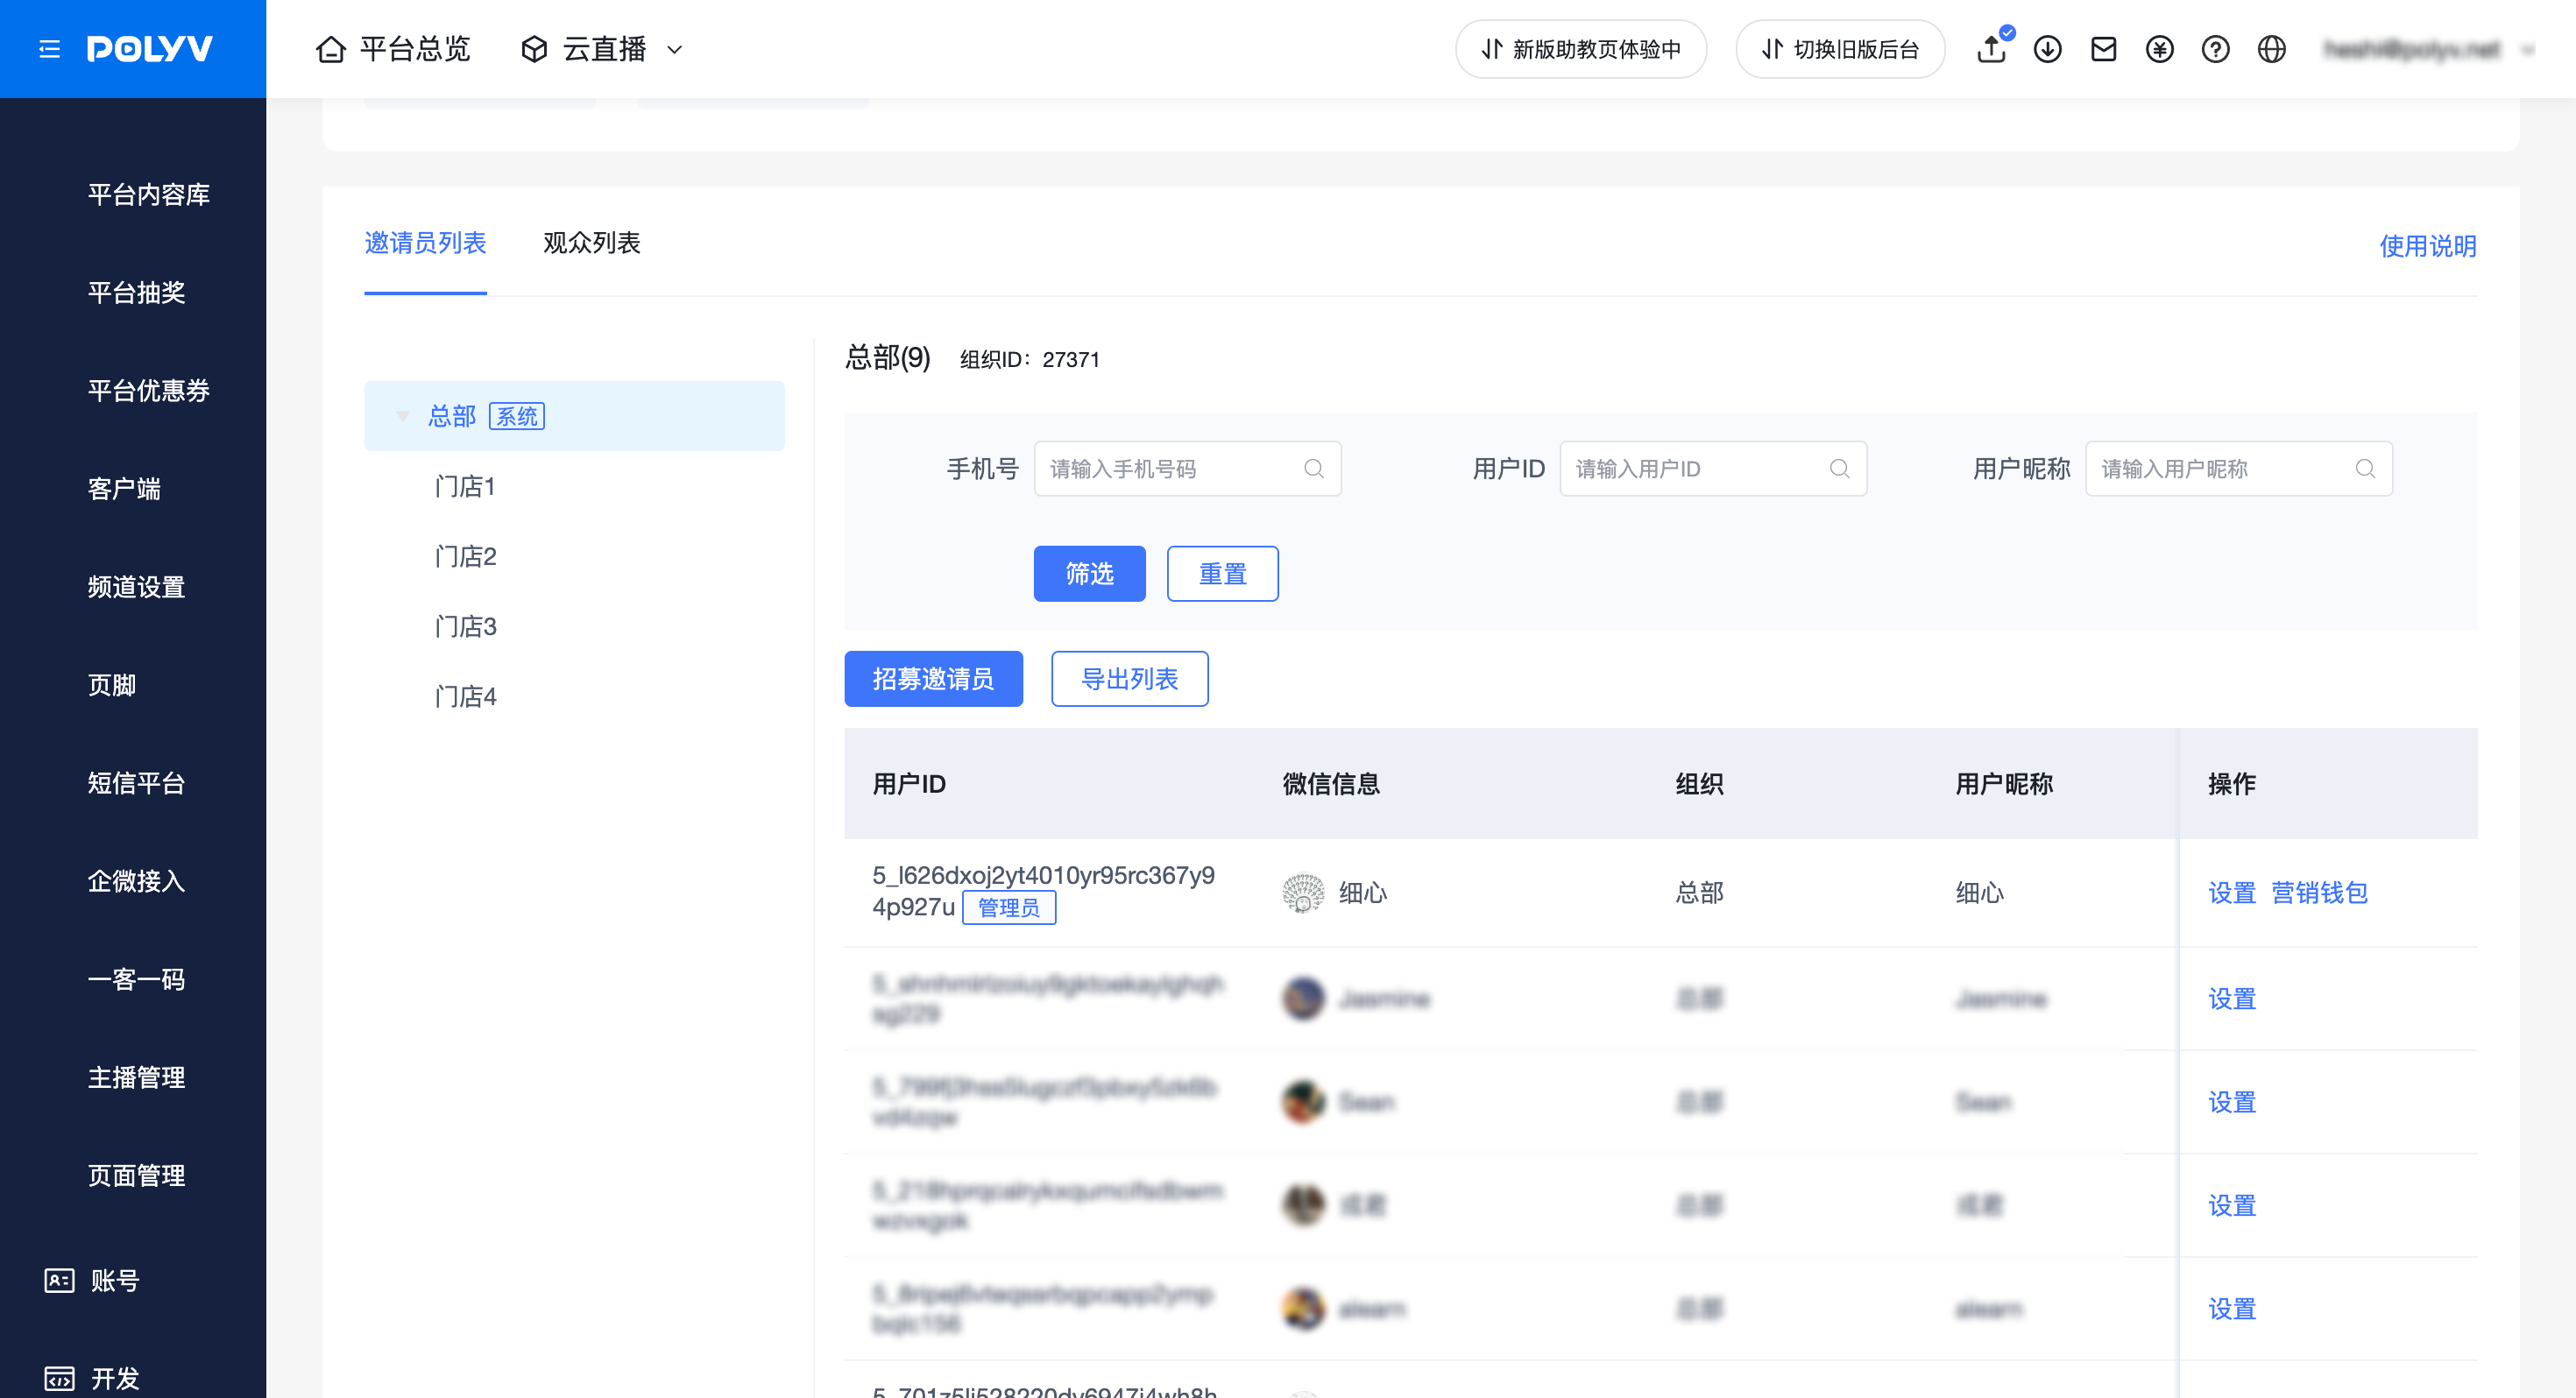Screen dimensions: 2576x1398
Task: Focus the 用户昵称 input field
Action: click(x=2238, y=469)
